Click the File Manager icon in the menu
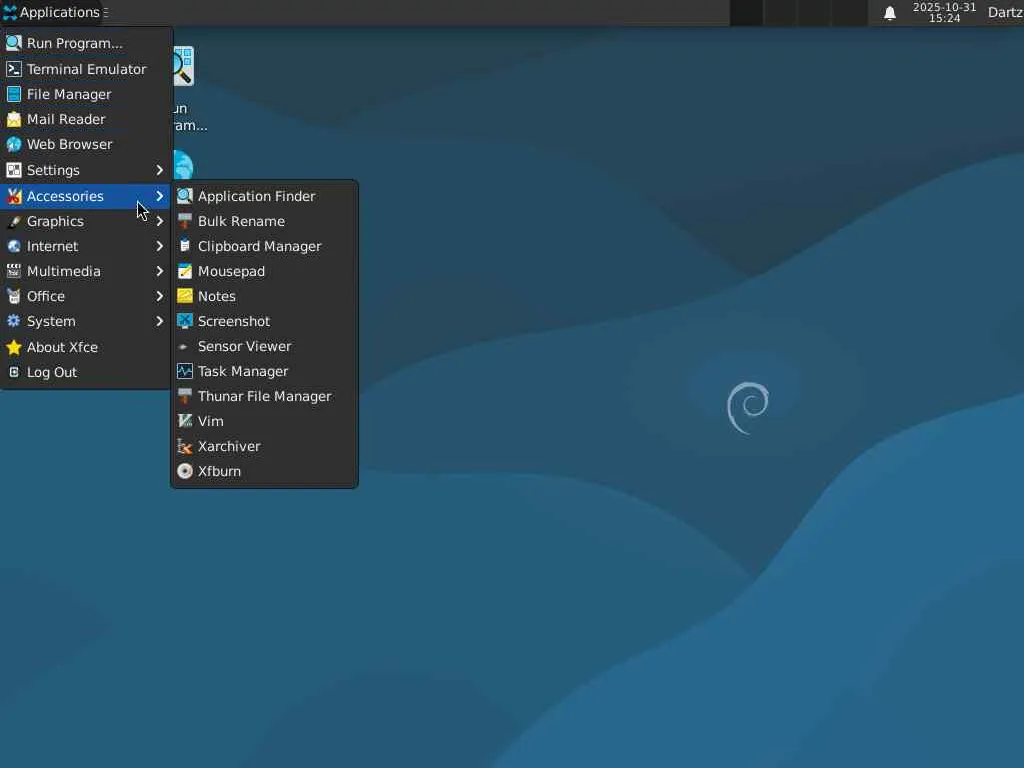The height and width of the screenshot is (768, 1024). 14,94
